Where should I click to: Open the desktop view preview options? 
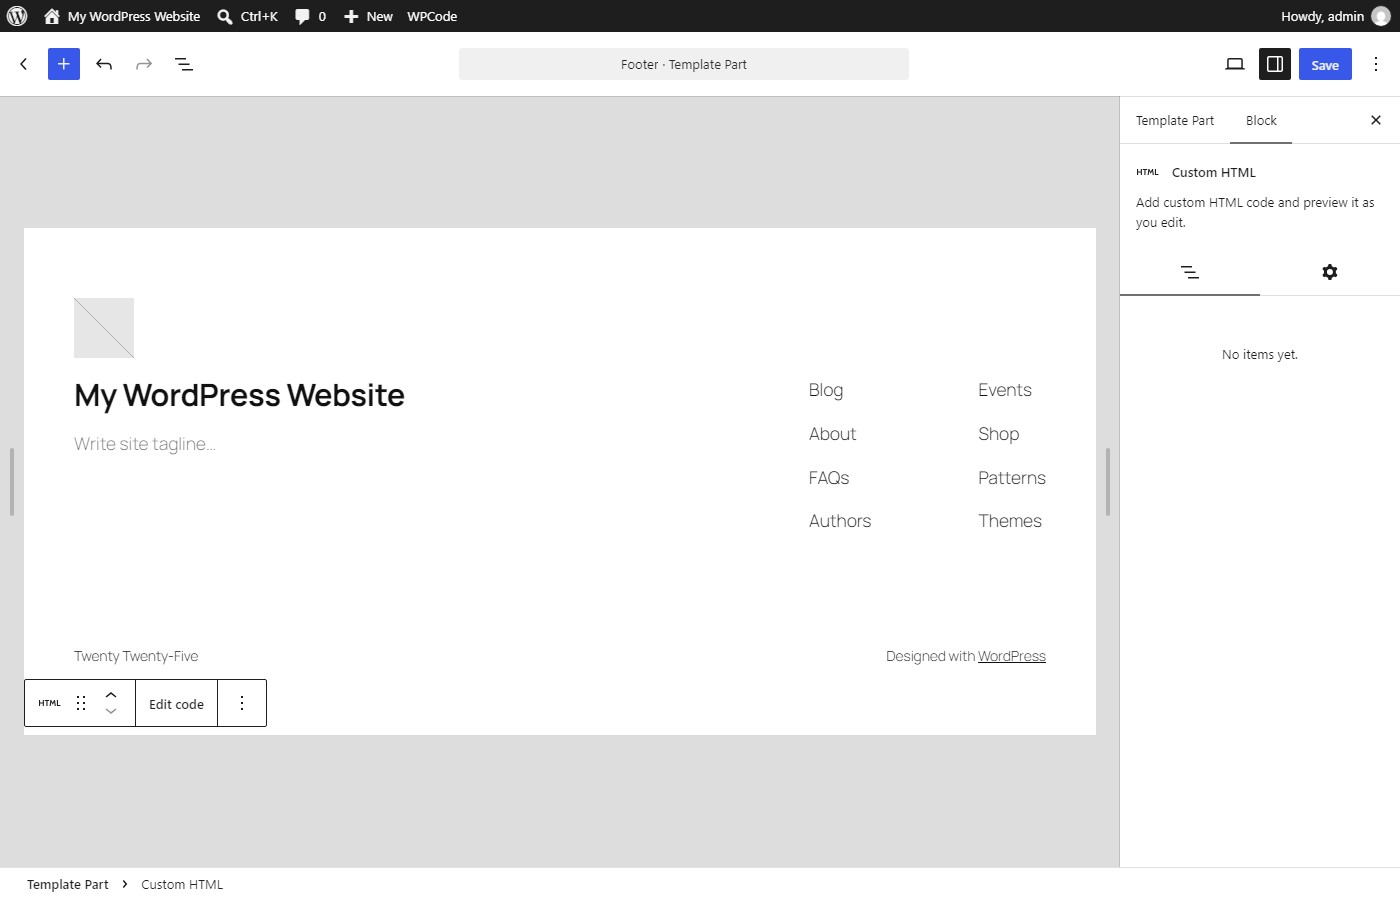pos(1235,64)
